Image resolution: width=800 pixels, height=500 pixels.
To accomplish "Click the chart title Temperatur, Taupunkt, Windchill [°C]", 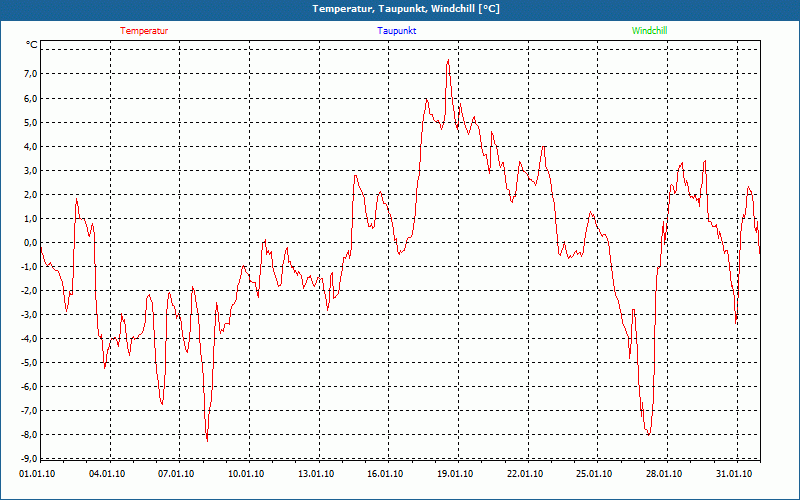I will pos(406,9).
